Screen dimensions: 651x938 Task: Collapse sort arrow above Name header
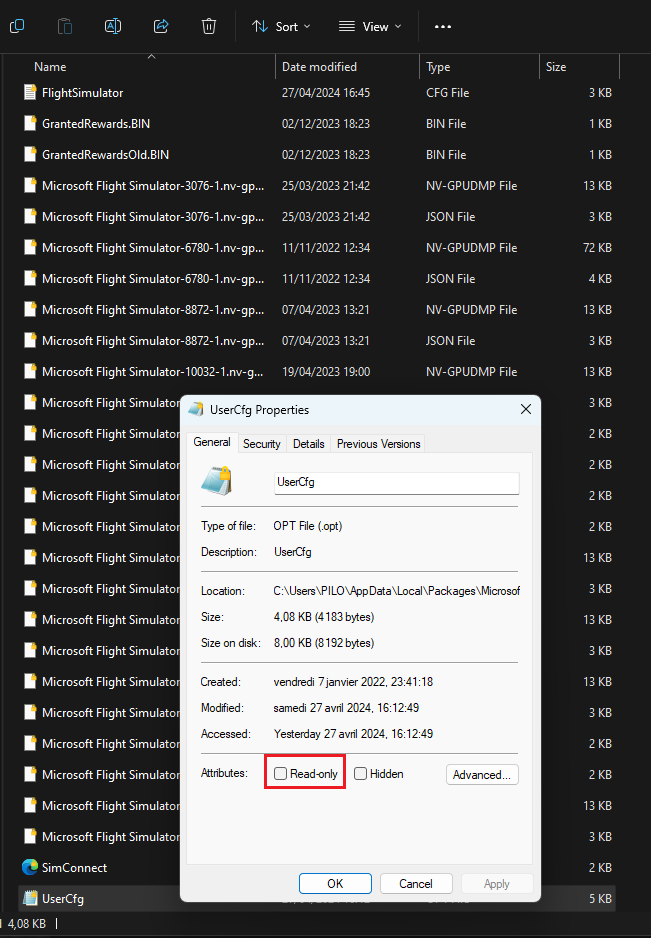click(x=151, y=56)
